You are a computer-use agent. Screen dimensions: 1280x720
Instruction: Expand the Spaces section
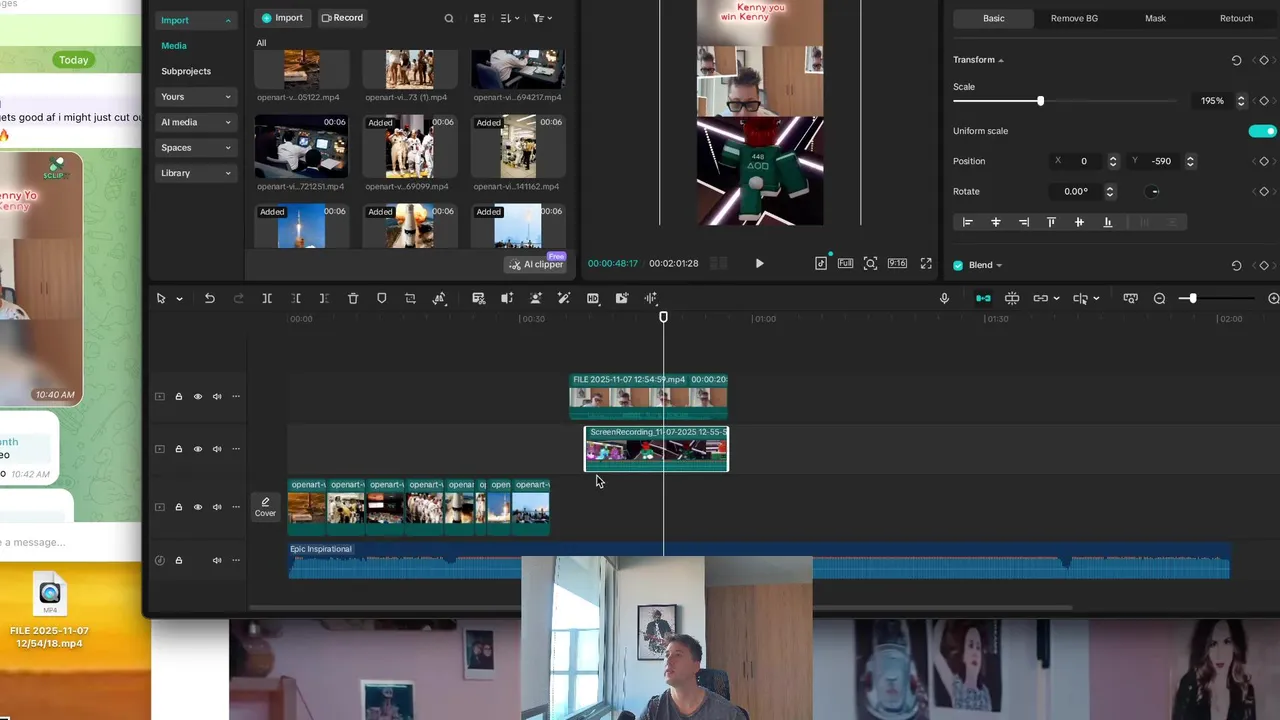click(x=196, y=148)
